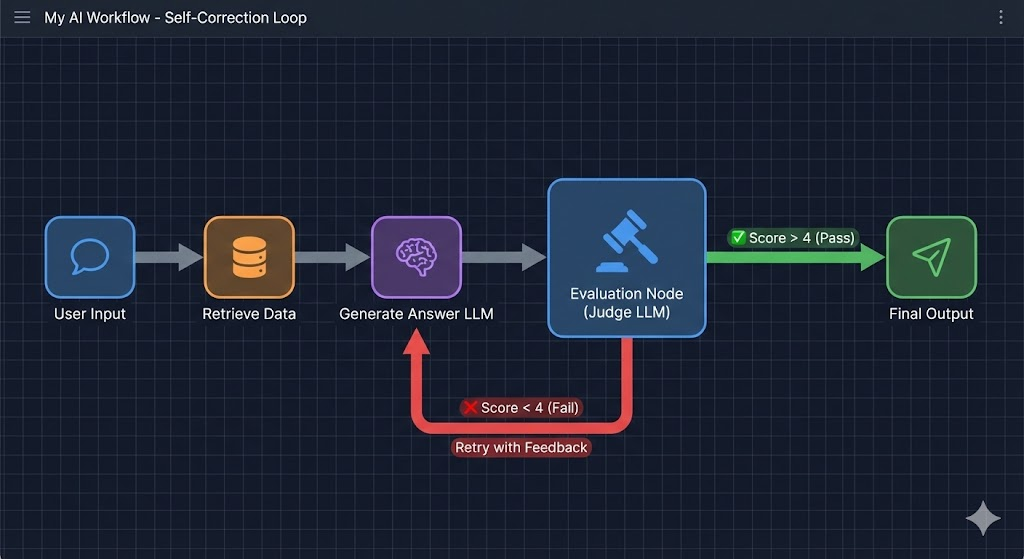This screenshot has height=559, width=1024.
Task: Click the green checkmark on the Pass label
Action: click(x=738, y=238)
